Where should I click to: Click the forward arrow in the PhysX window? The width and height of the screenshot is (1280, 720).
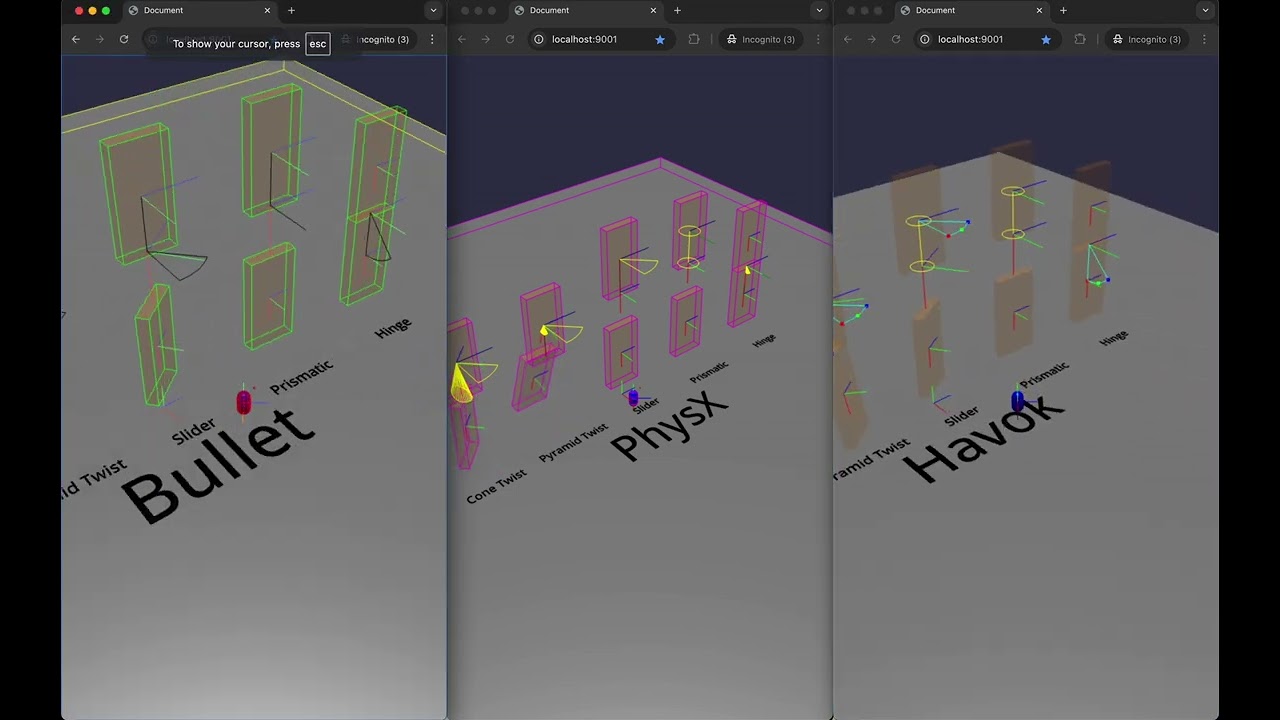click(x=485, y=39)
